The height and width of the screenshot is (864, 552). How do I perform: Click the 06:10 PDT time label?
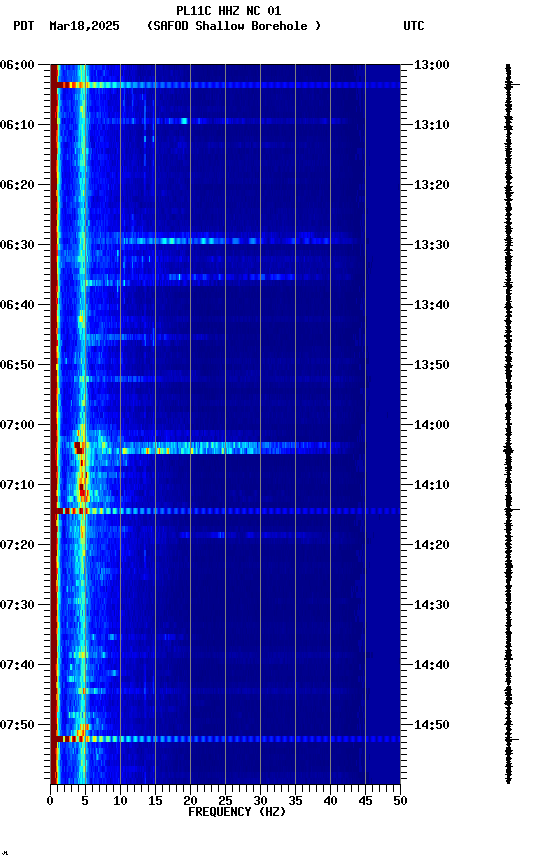(17, 125)
